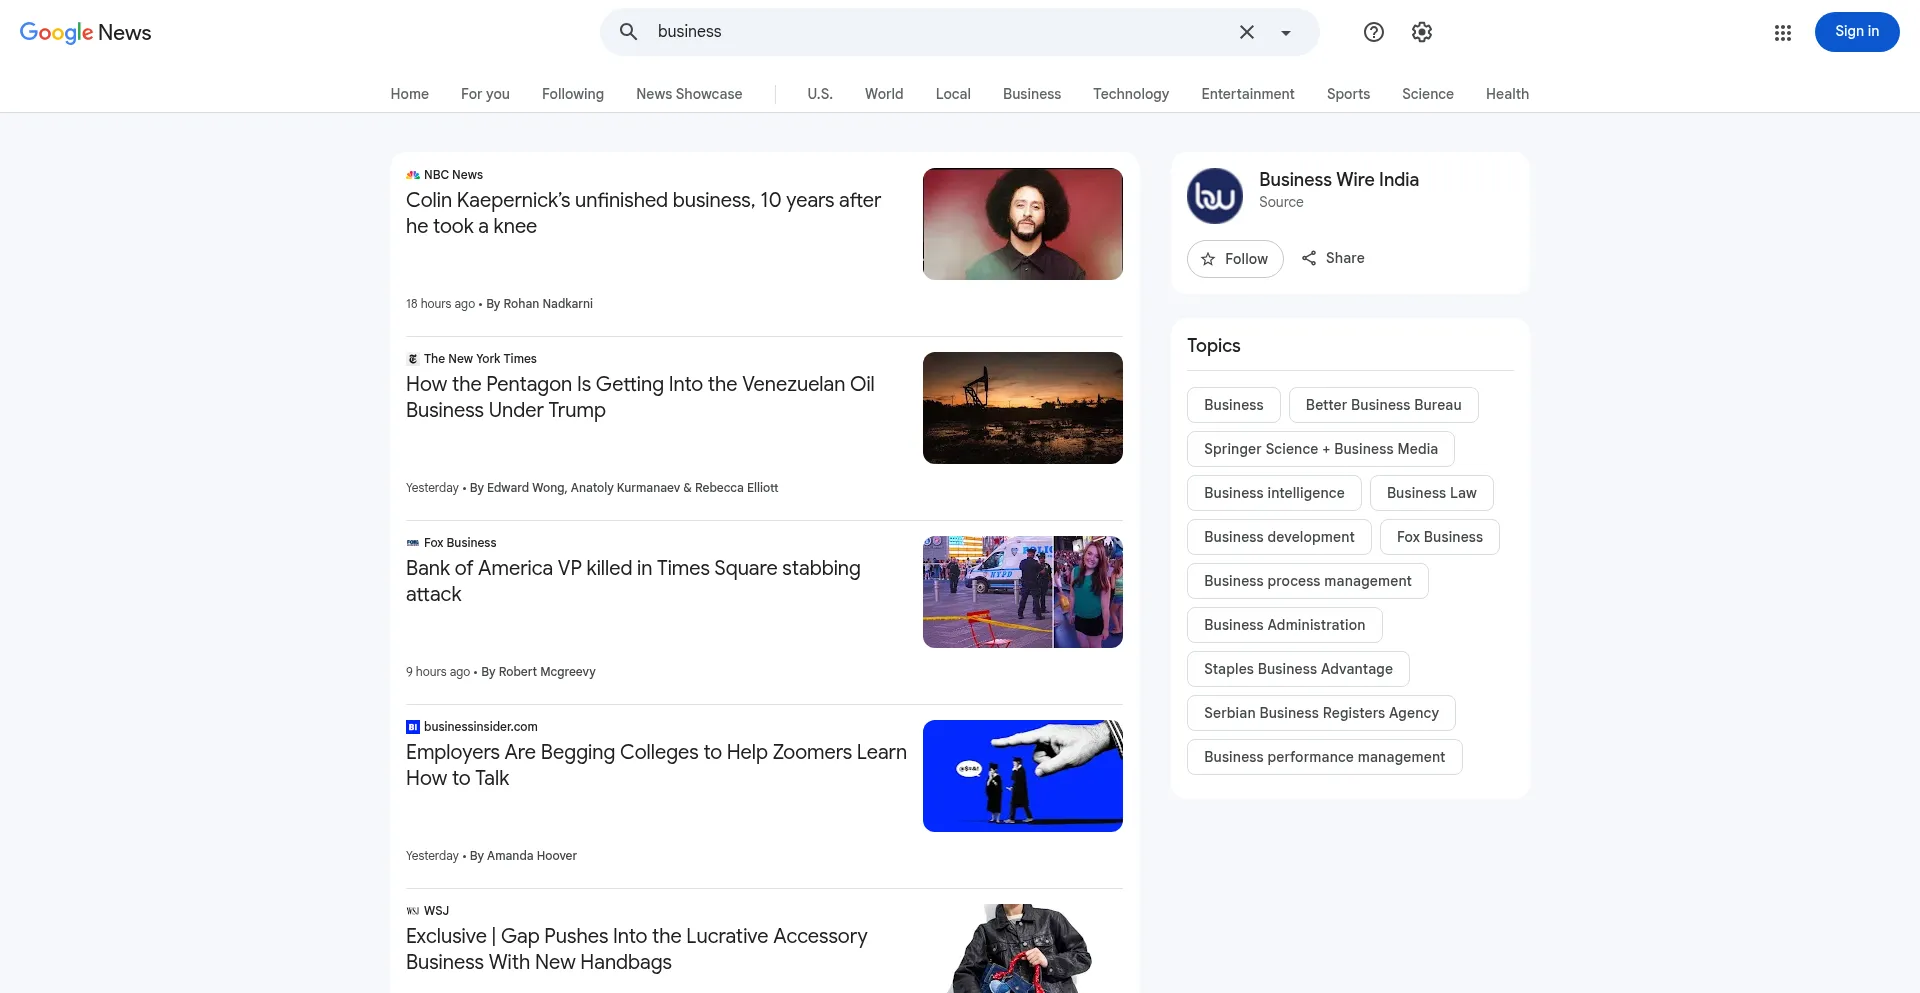Open the Technology section tab

click(x=1131, y=94)
